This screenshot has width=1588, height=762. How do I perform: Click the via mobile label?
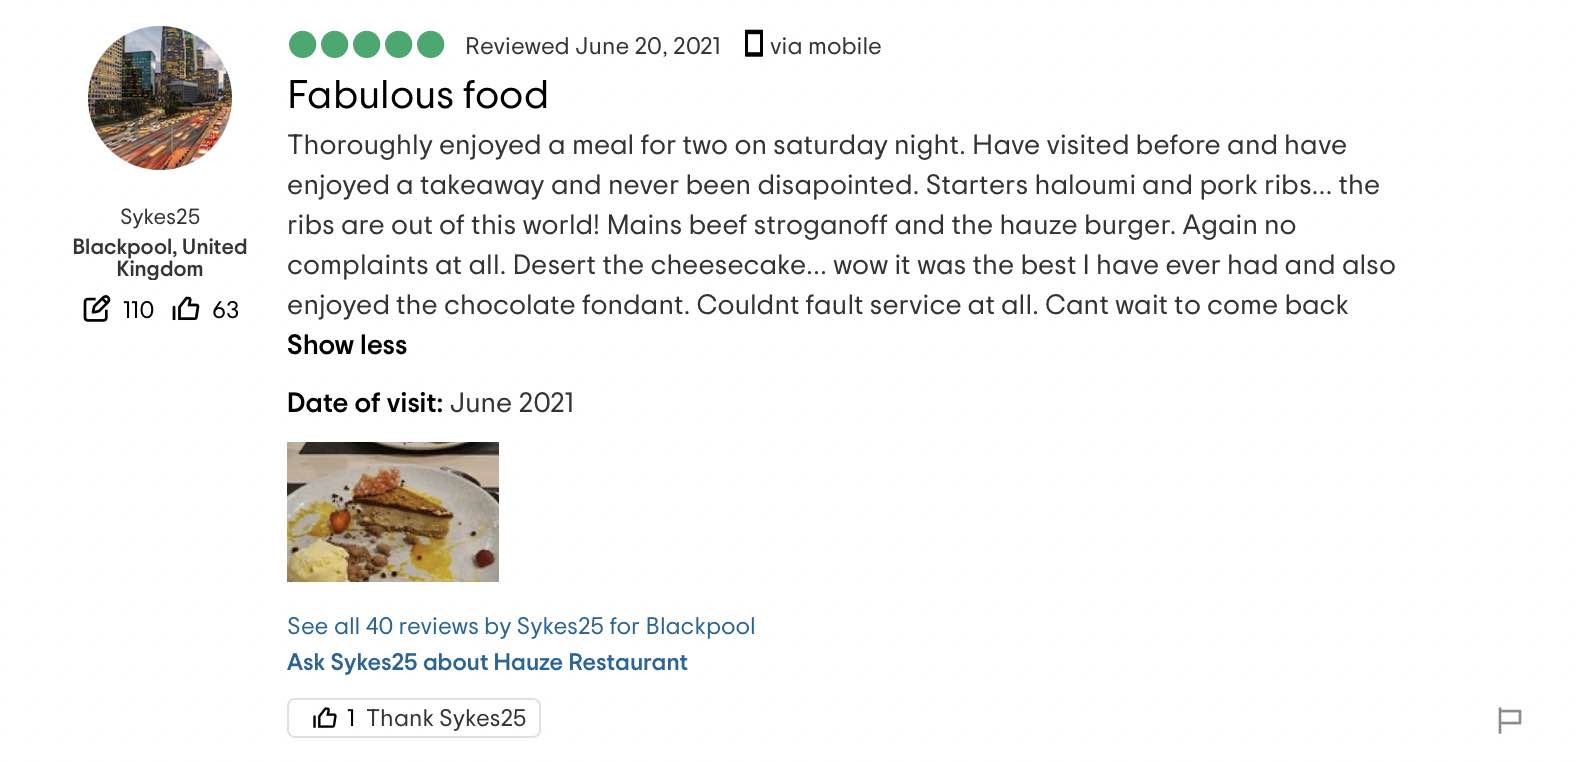point(825,46)
